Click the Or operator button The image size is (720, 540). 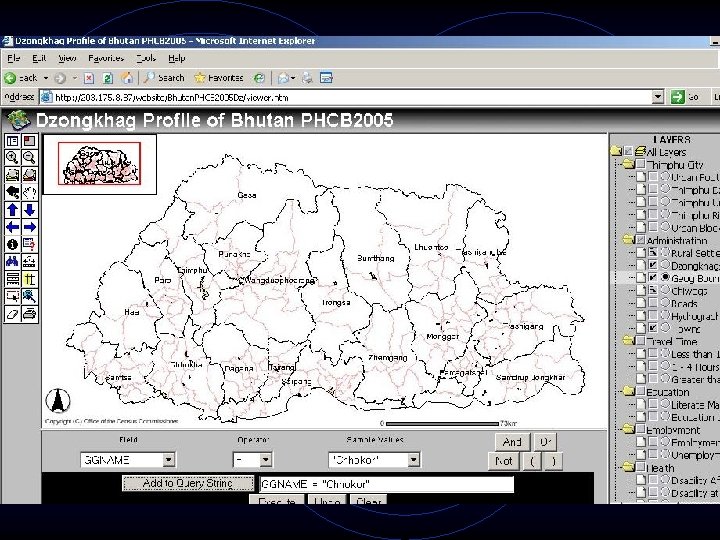[545, 442]
